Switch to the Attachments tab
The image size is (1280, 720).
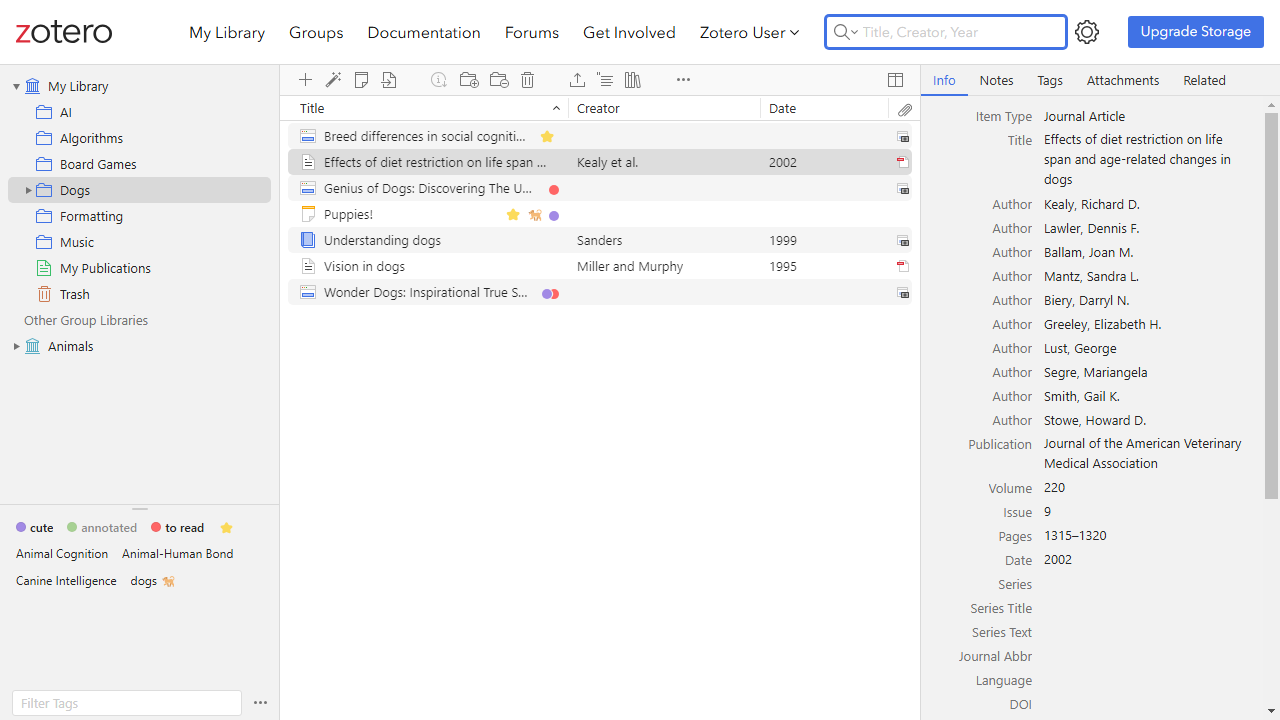(x=1123, y=81)
